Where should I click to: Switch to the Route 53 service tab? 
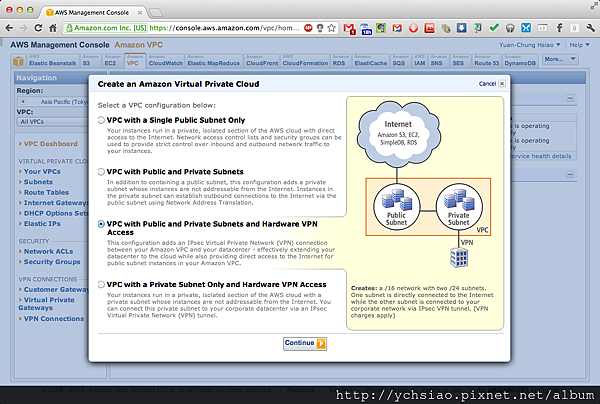[486, 61]
